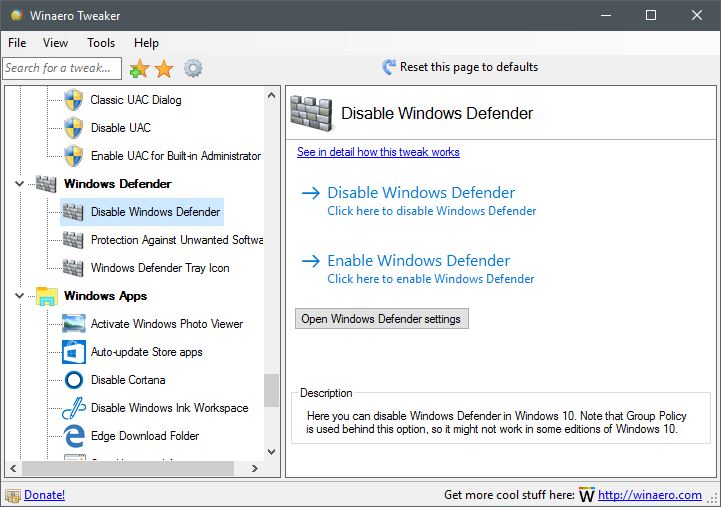Click the large wall icon in the page header

[x=311, y=114]
